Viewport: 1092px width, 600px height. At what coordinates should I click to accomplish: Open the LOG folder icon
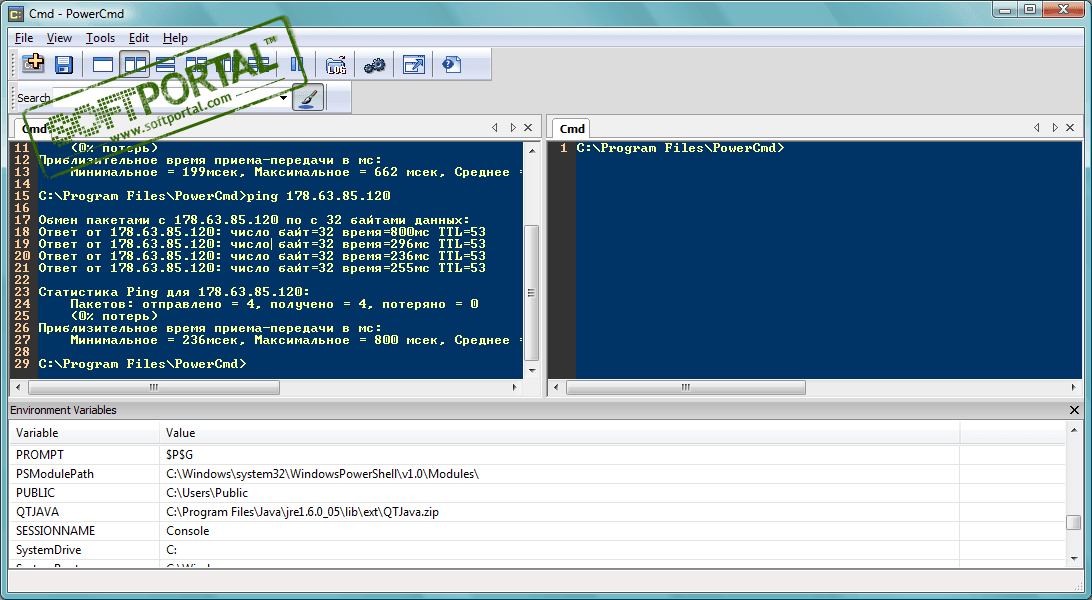pyautogui.click(x=336, y=65)
